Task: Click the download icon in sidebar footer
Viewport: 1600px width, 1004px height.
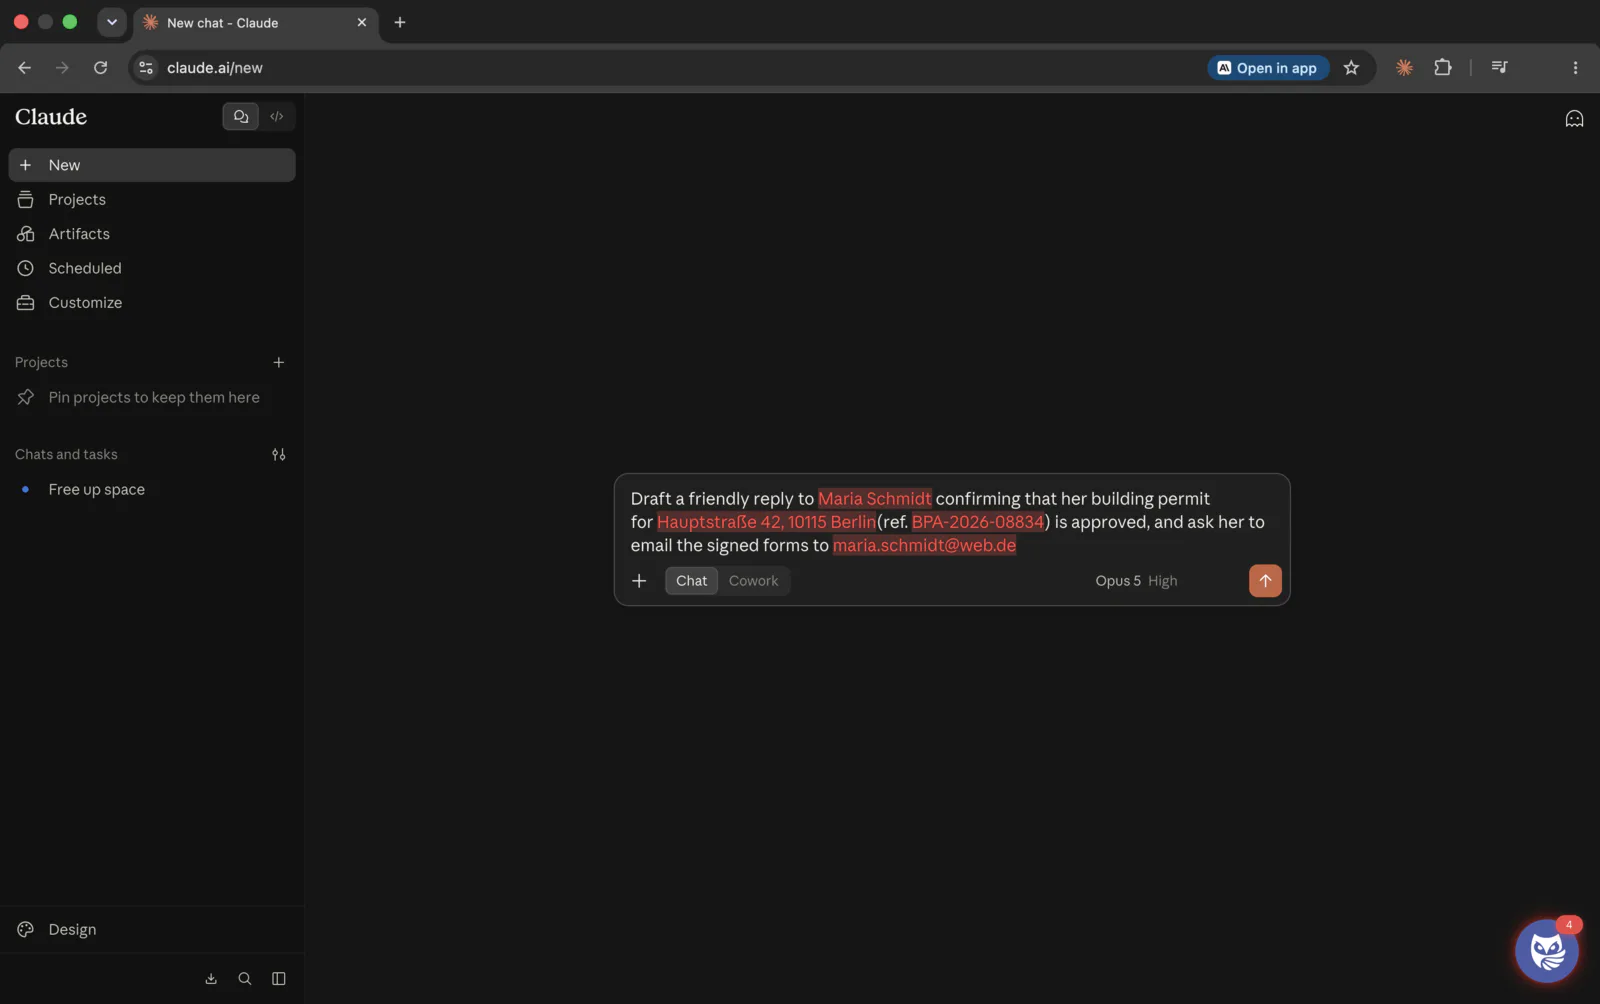Action: click(211, 979)
